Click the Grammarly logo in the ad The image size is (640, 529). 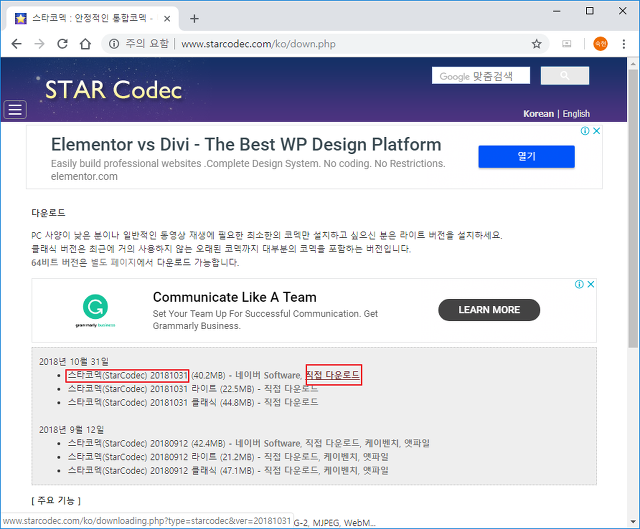click(96, 311)
